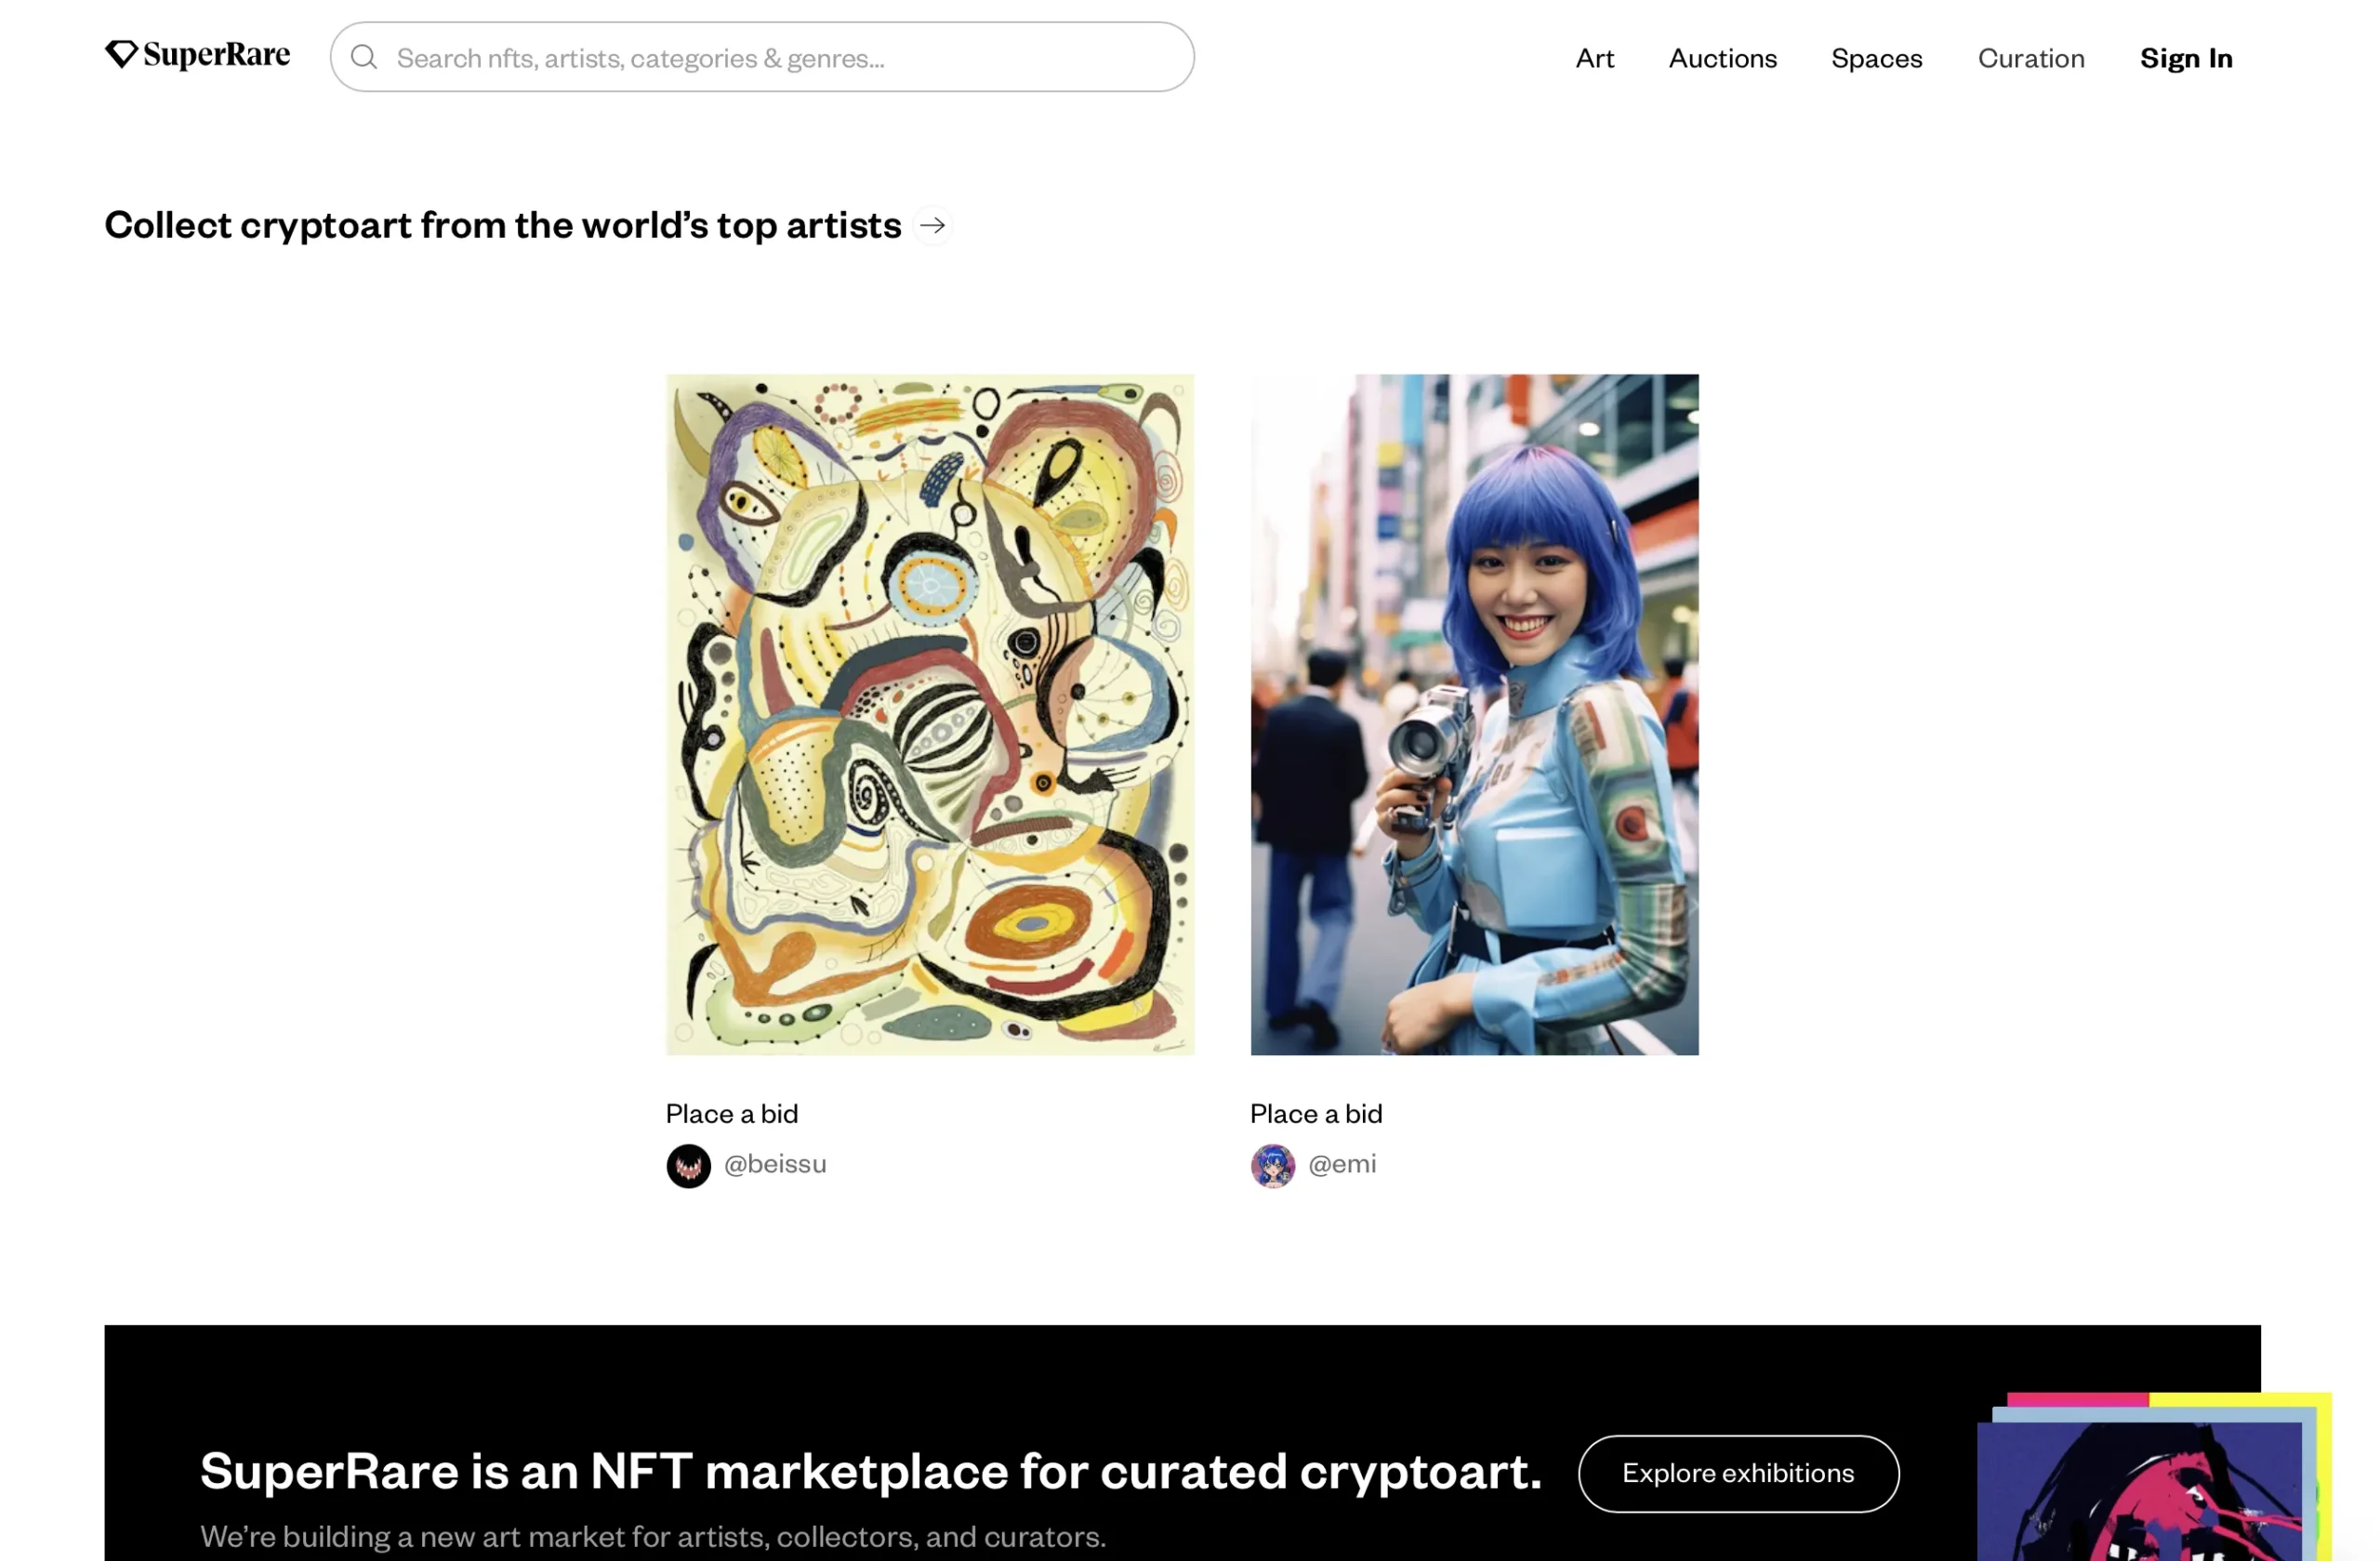Open the beissu artist avatar
The width and height of the screenshot is (2380, 1561).
pyautogui.click(x=688, y=1166)
